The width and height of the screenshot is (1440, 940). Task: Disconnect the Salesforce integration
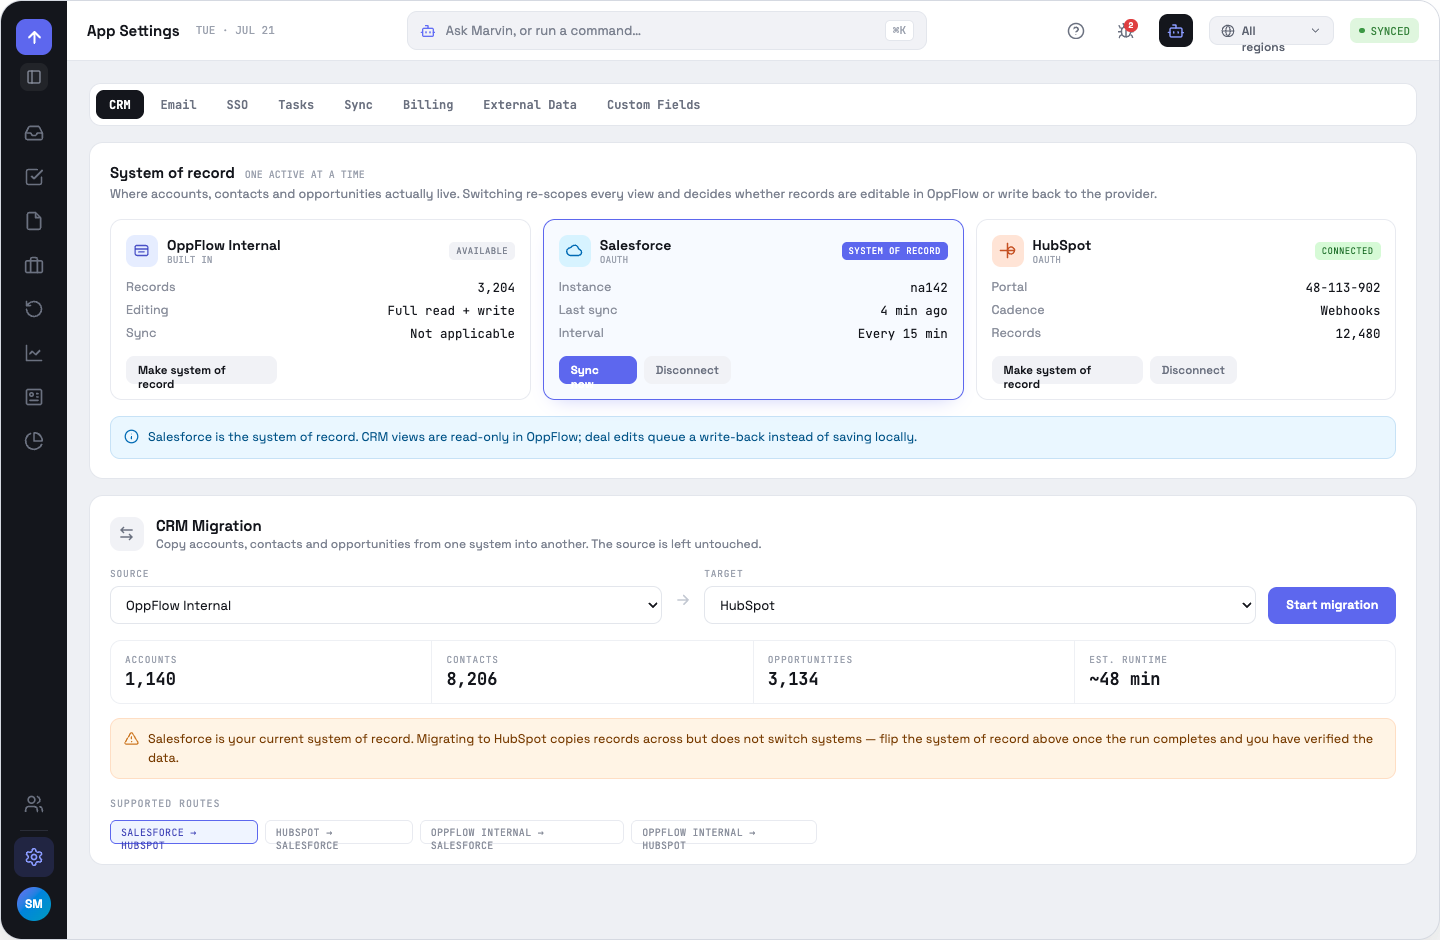pos(687,370)
